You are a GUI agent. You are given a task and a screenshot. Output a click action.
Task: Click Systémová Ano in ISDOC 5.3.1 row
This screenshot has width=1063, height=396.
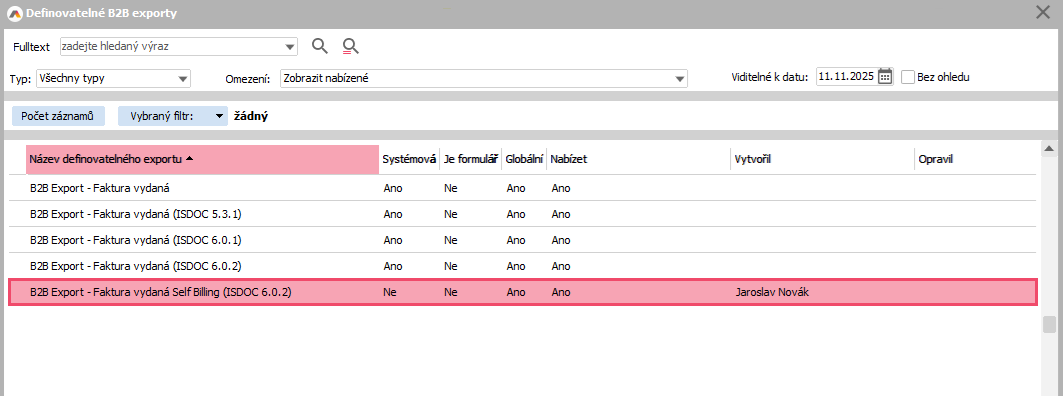click(393, 214)
